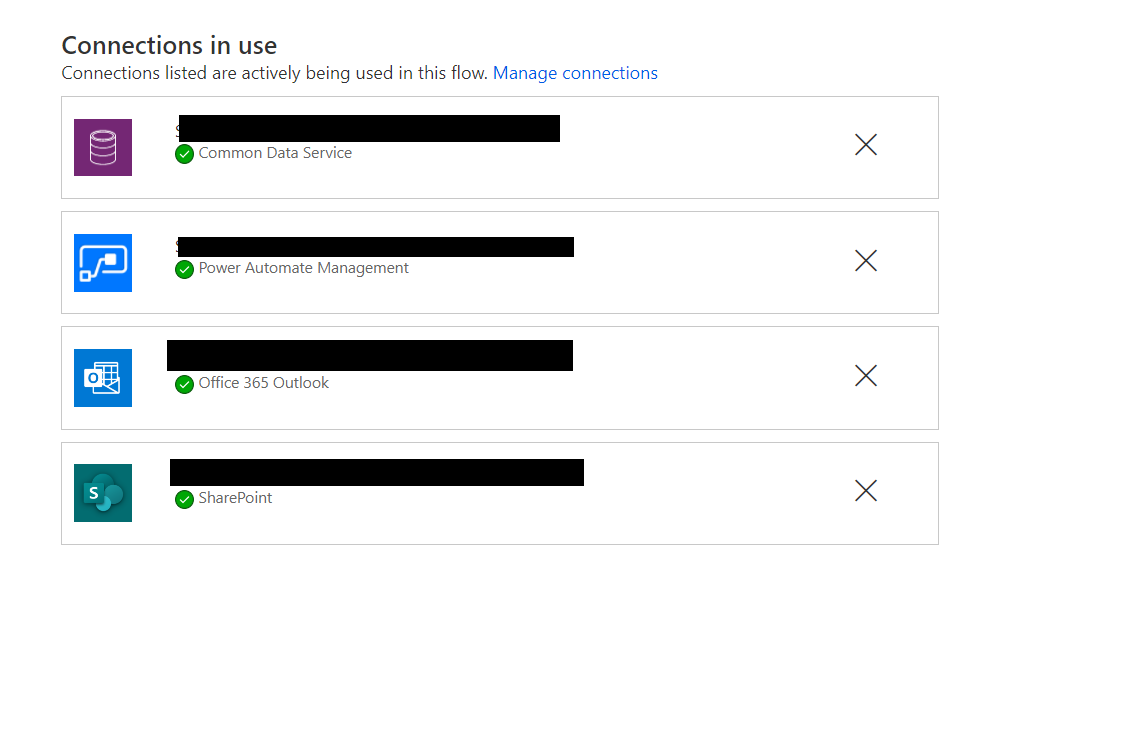Click the green checkmark next to SharePoint
This screenshot has width=1136, height=738.
(184, 499)
